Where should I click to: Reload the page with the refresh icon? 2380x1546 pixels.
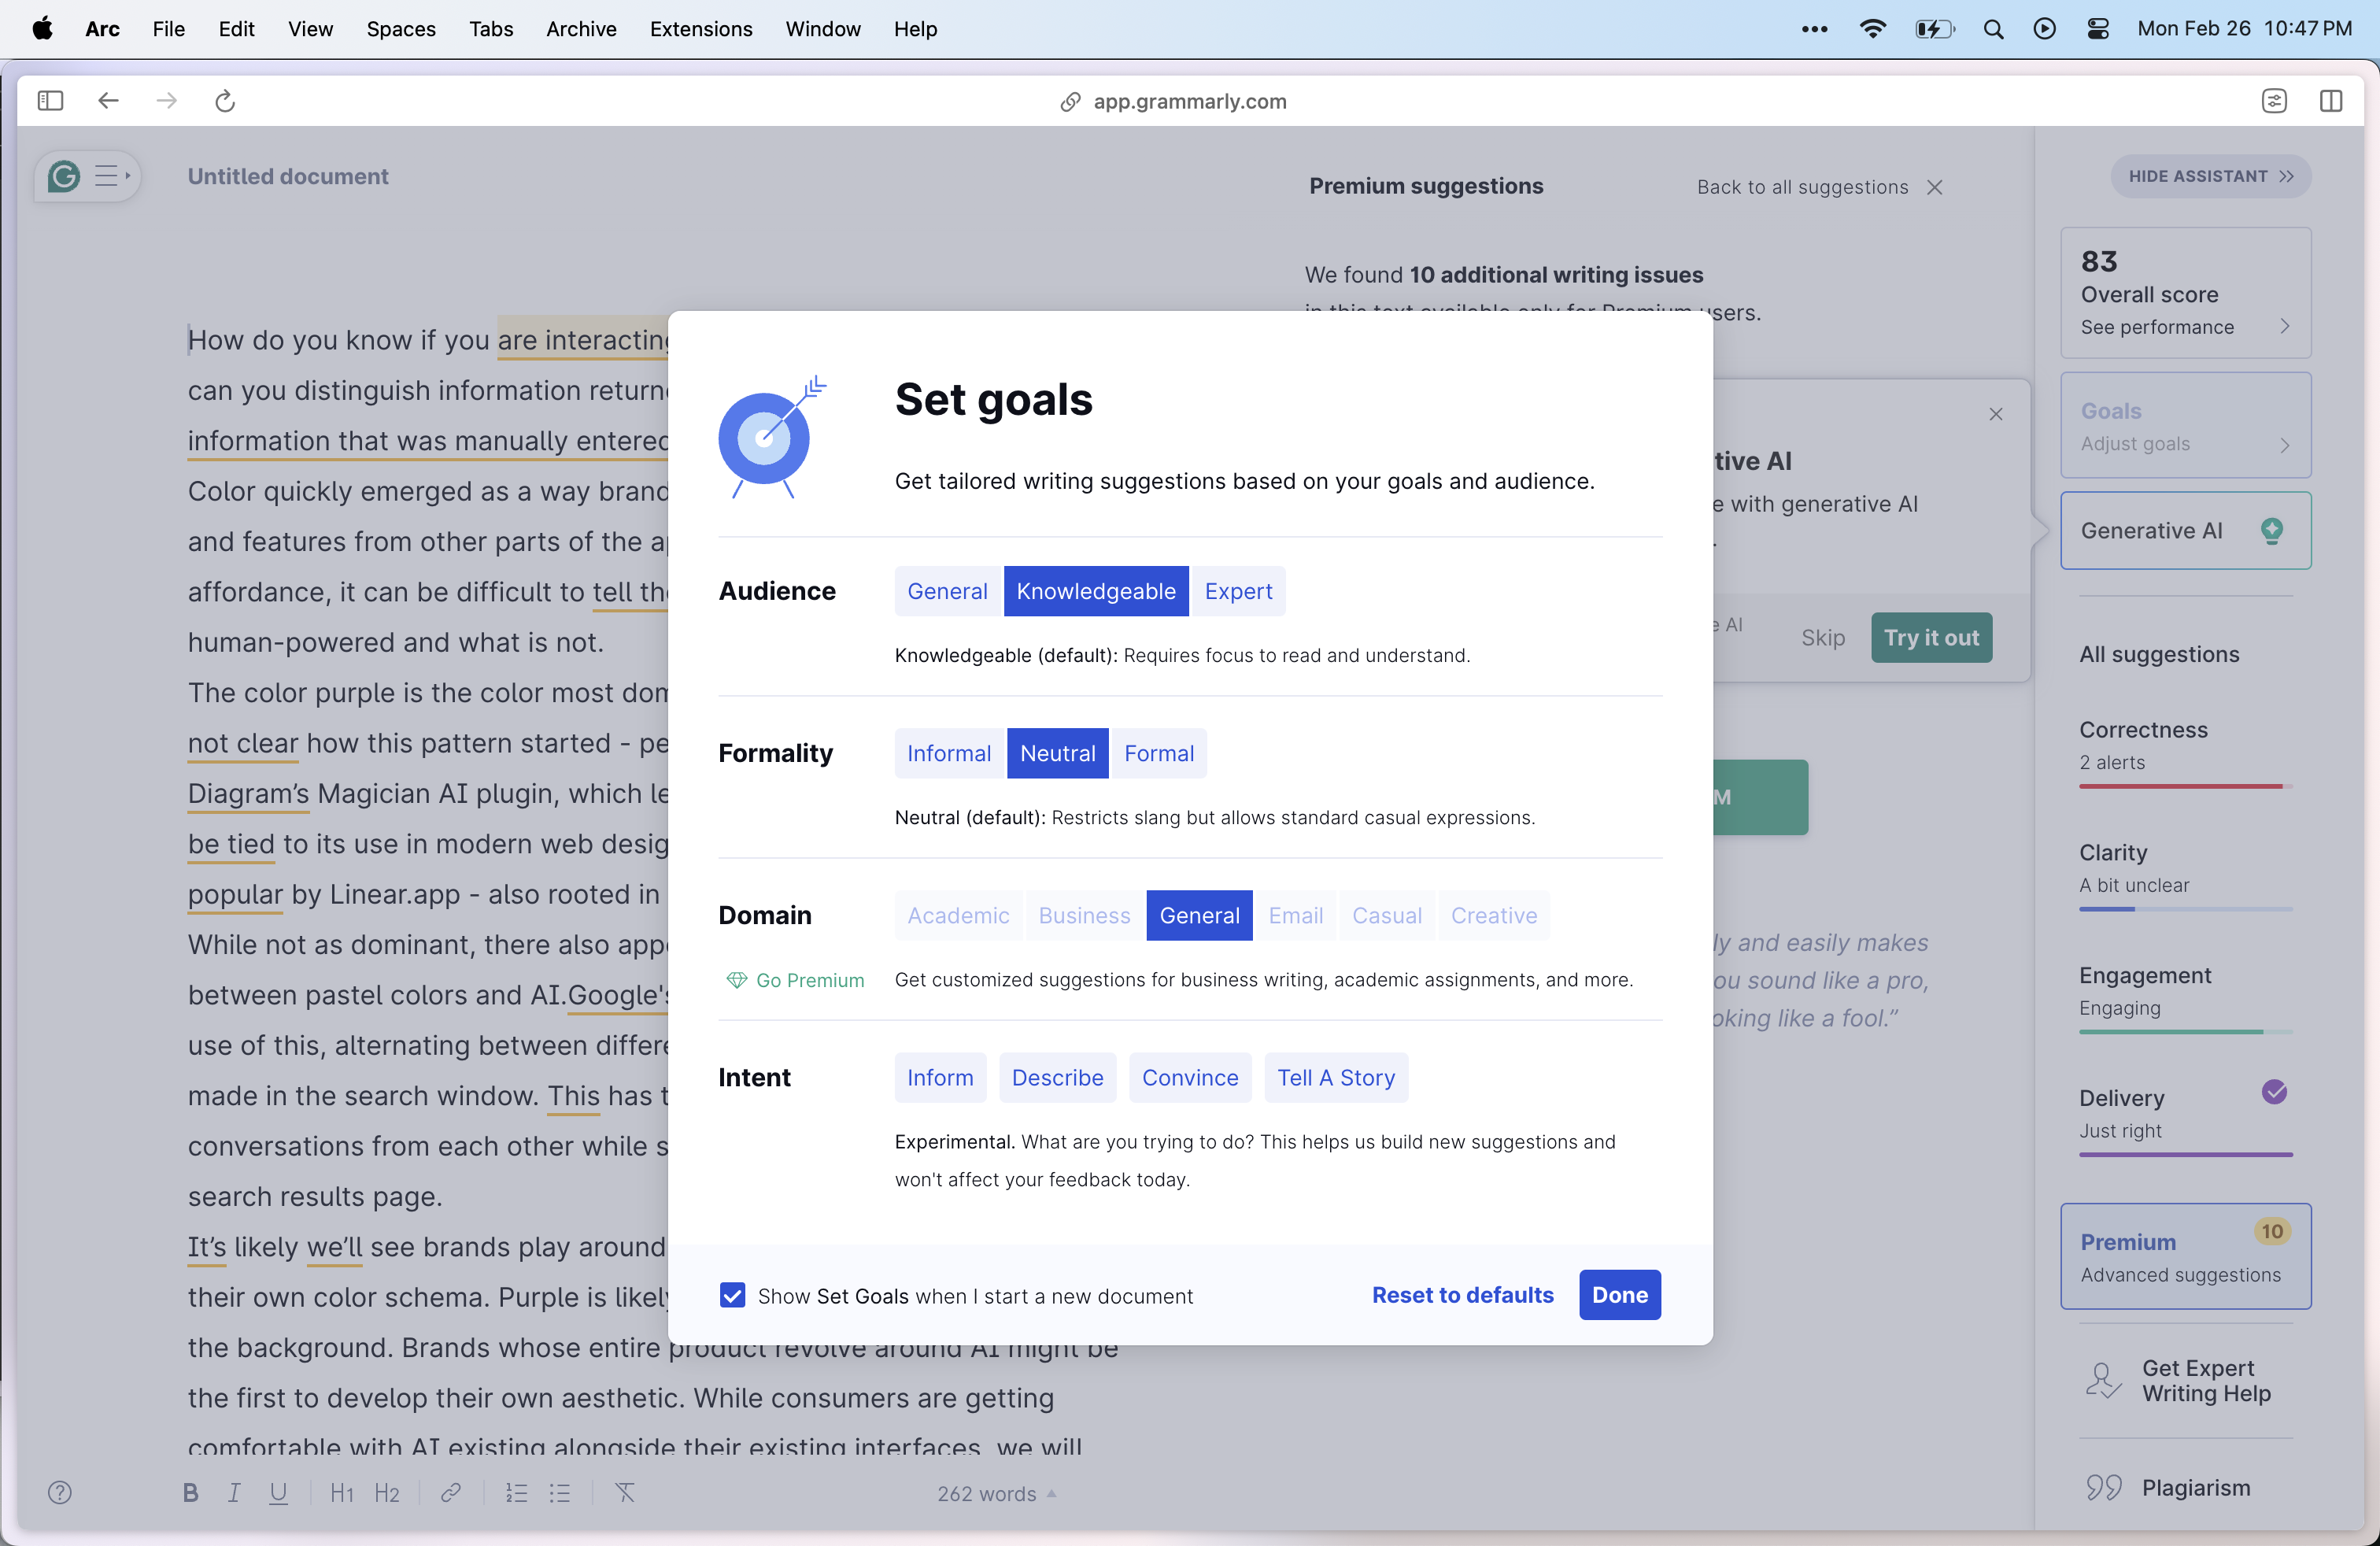(x=225, y=101)
